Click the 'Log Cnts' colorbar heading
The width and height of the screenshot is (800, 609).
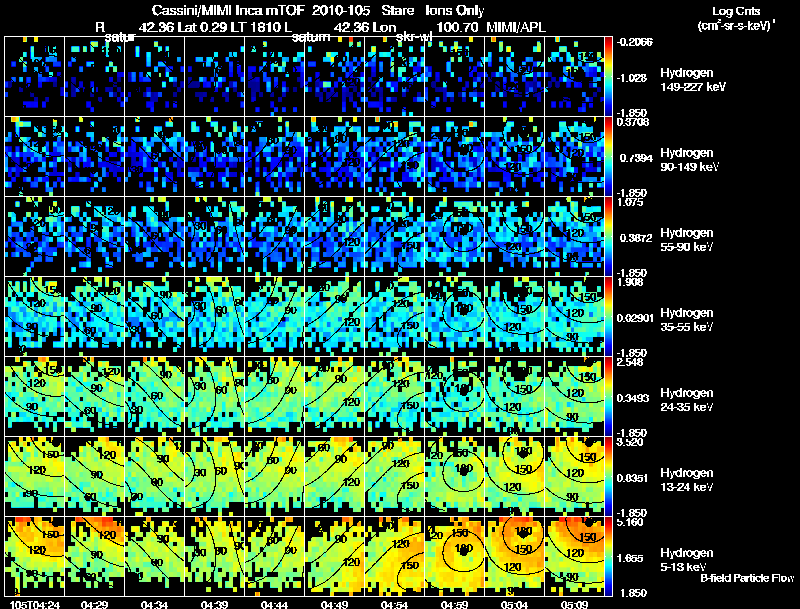coord(736,11)
